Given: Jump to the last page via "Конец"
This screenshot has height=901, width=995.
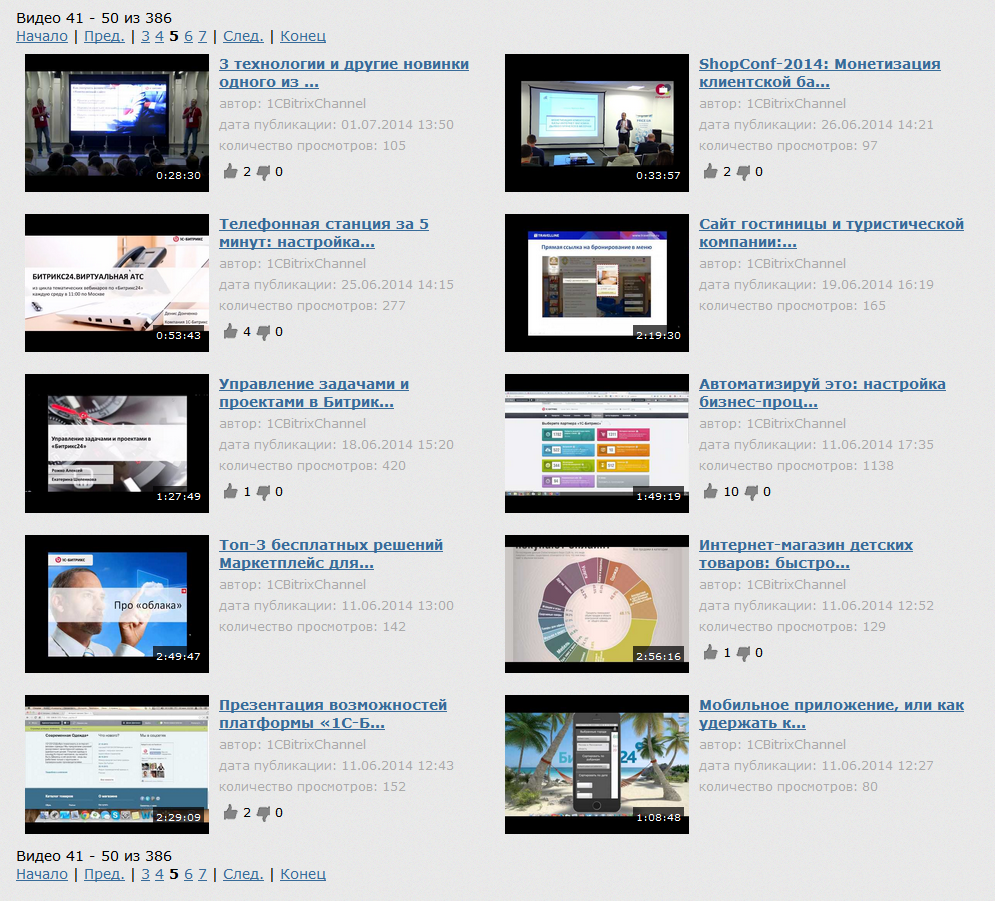Looking at the screenshot, I should [302, 35].
